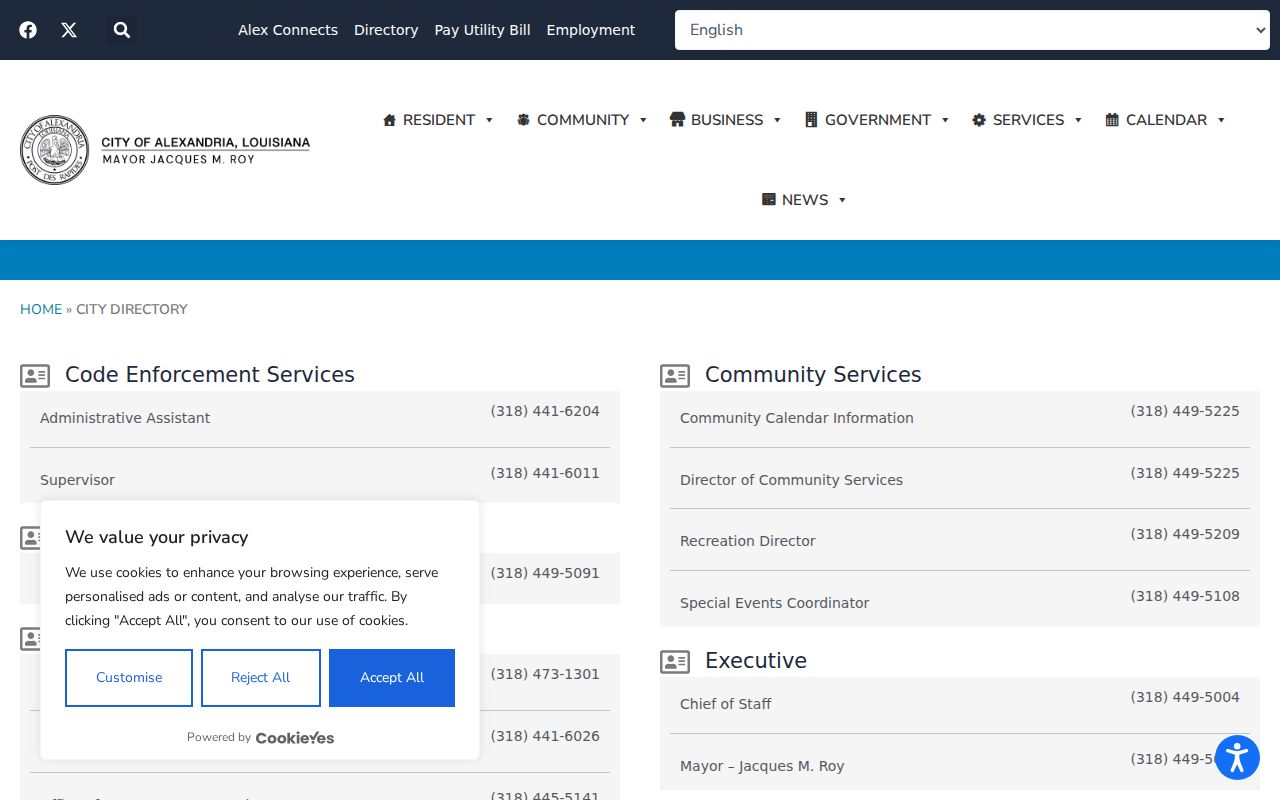Go to the Directory page
Screen dimensions: 1280x800
coord(386,30)
